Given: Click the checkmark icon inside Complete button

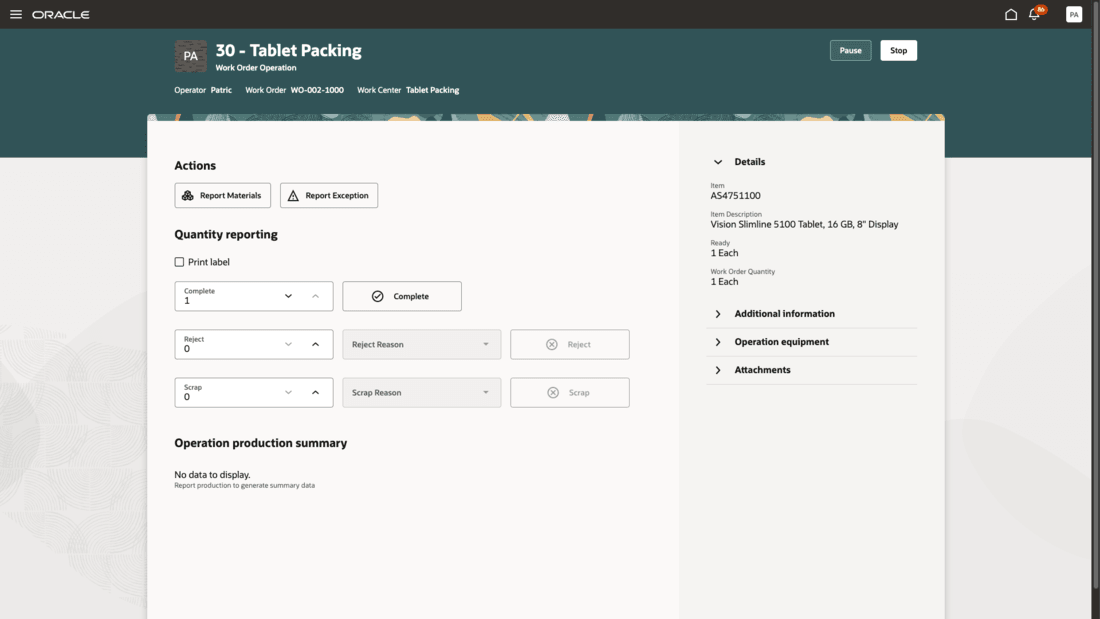Looking at the screenshot, I should (377, 296).
